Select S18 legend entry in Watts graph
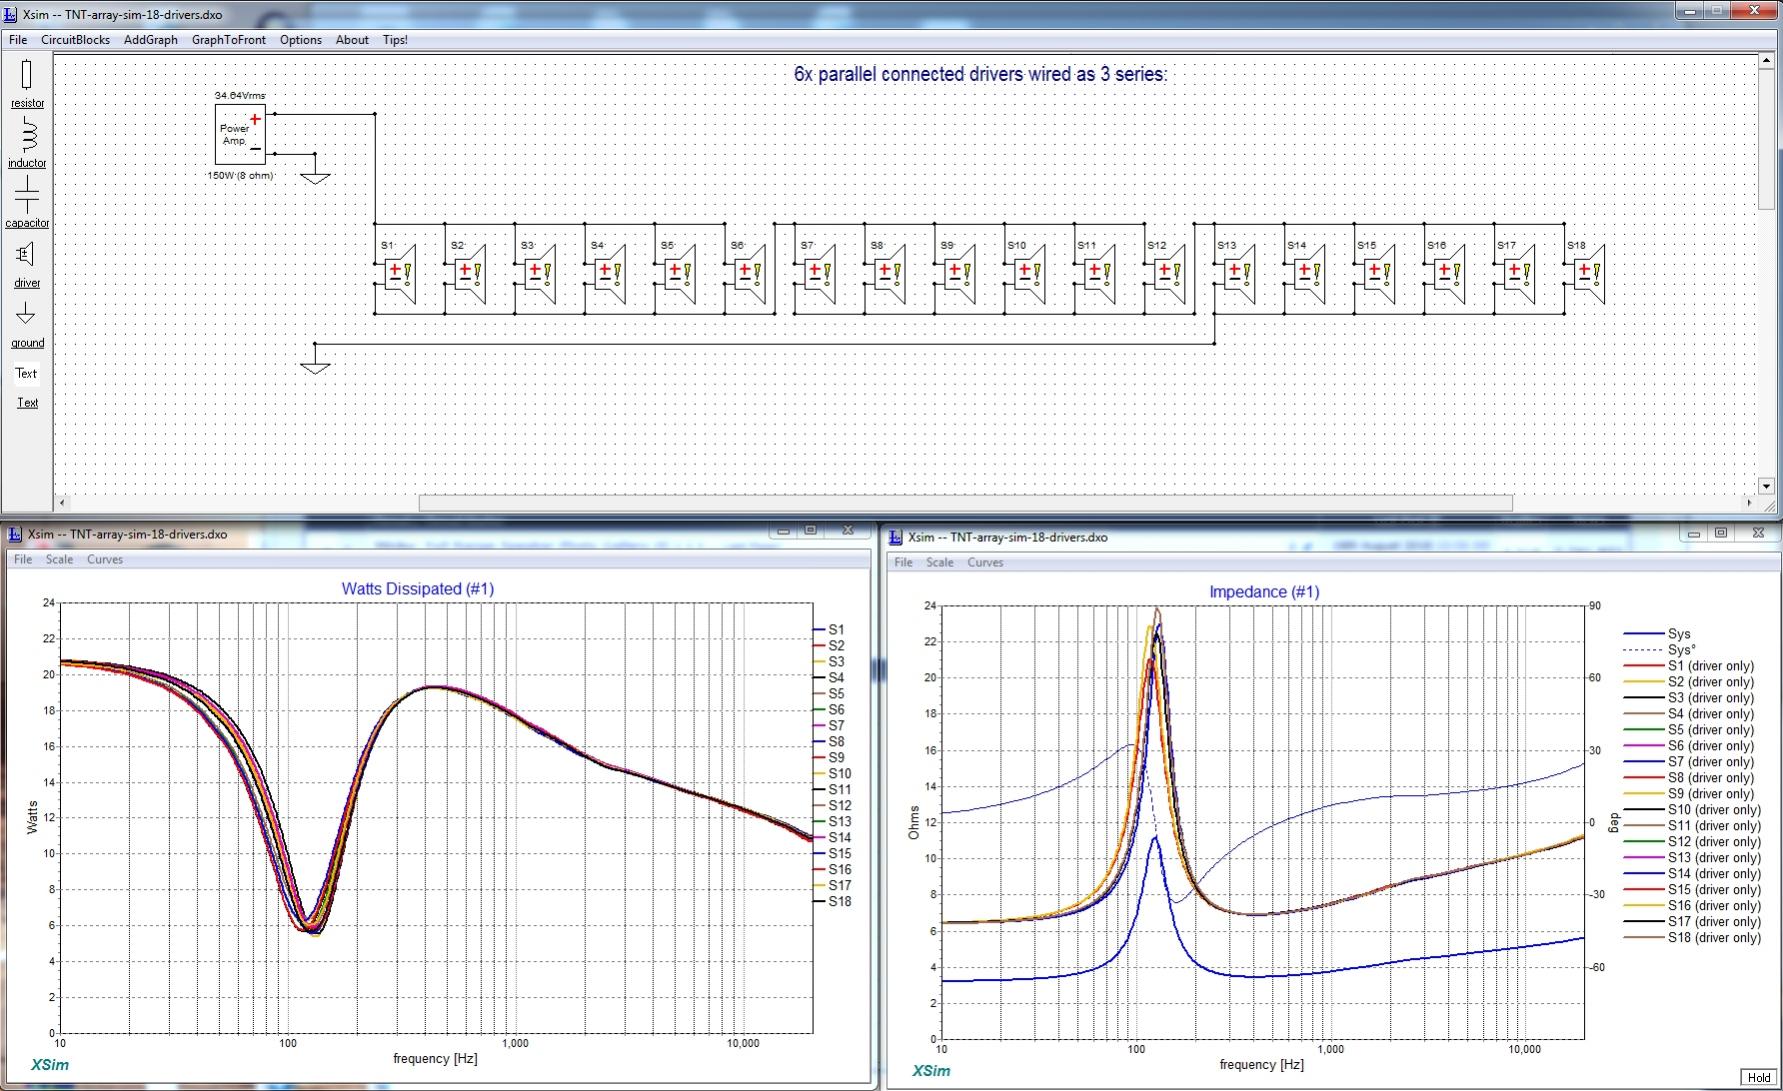 click(x=833, y=902)
